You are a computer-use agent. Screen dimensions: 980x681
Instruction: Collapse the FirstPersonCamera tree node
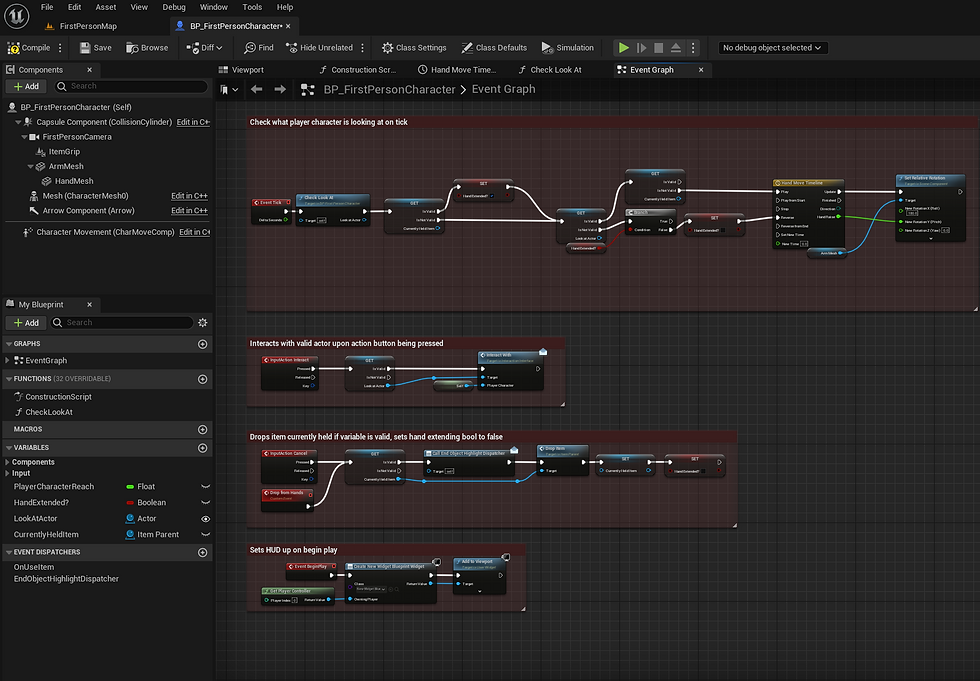[x=24, y=137]
